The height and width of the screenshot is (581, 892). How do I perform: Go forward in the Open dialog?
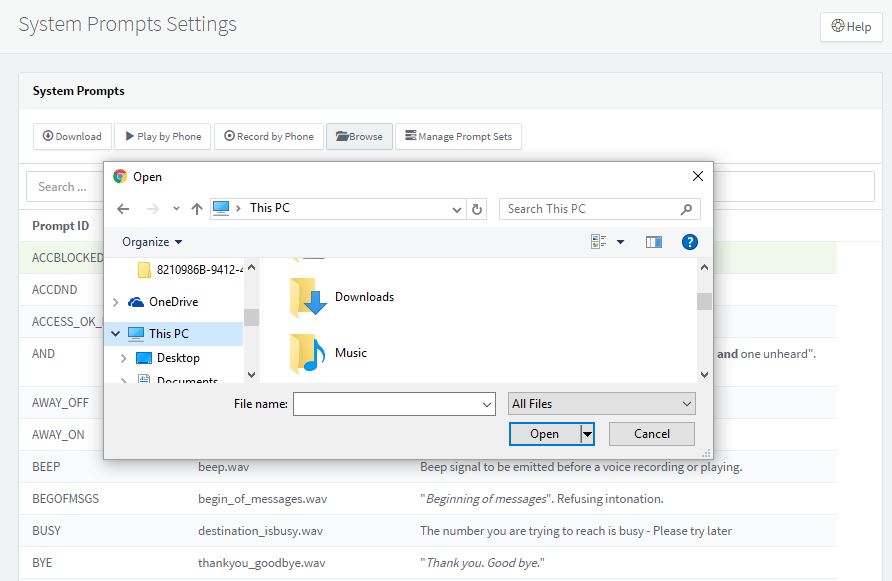pyautogui.click(x=152, y=209)
